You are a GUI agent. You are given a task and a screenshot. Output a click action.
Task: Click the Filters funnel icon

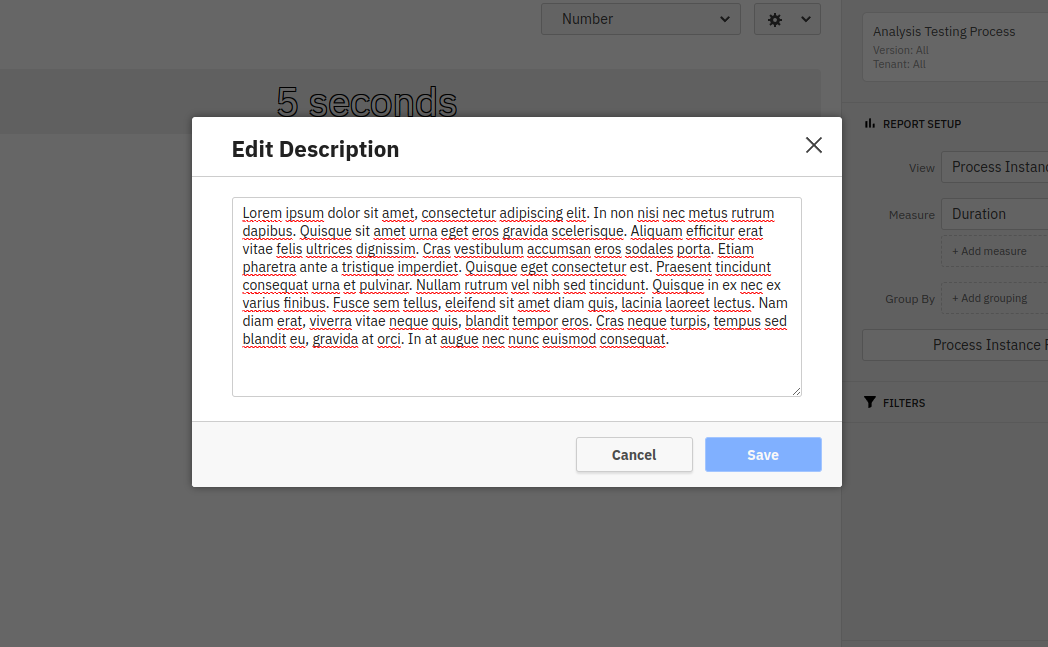[x=870, y=403]
